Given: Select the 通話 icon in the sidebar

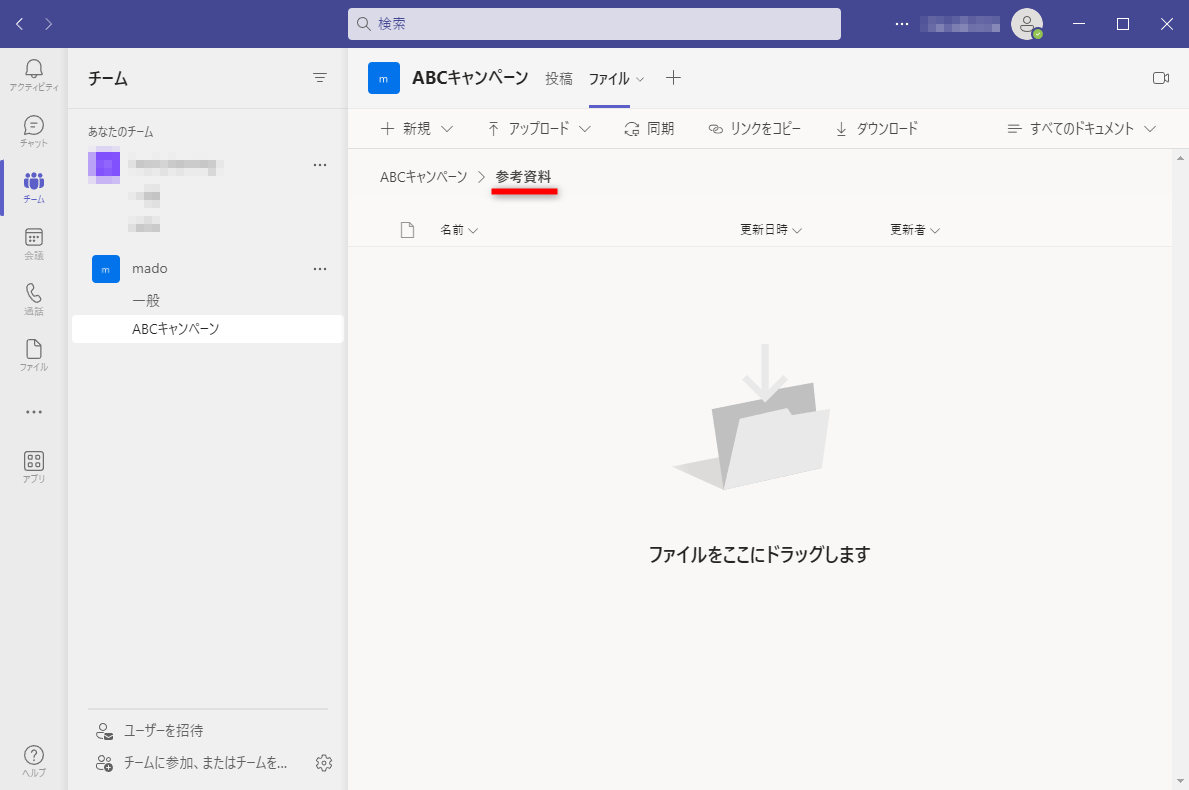Looking at the screenshot, I should 33,297.
